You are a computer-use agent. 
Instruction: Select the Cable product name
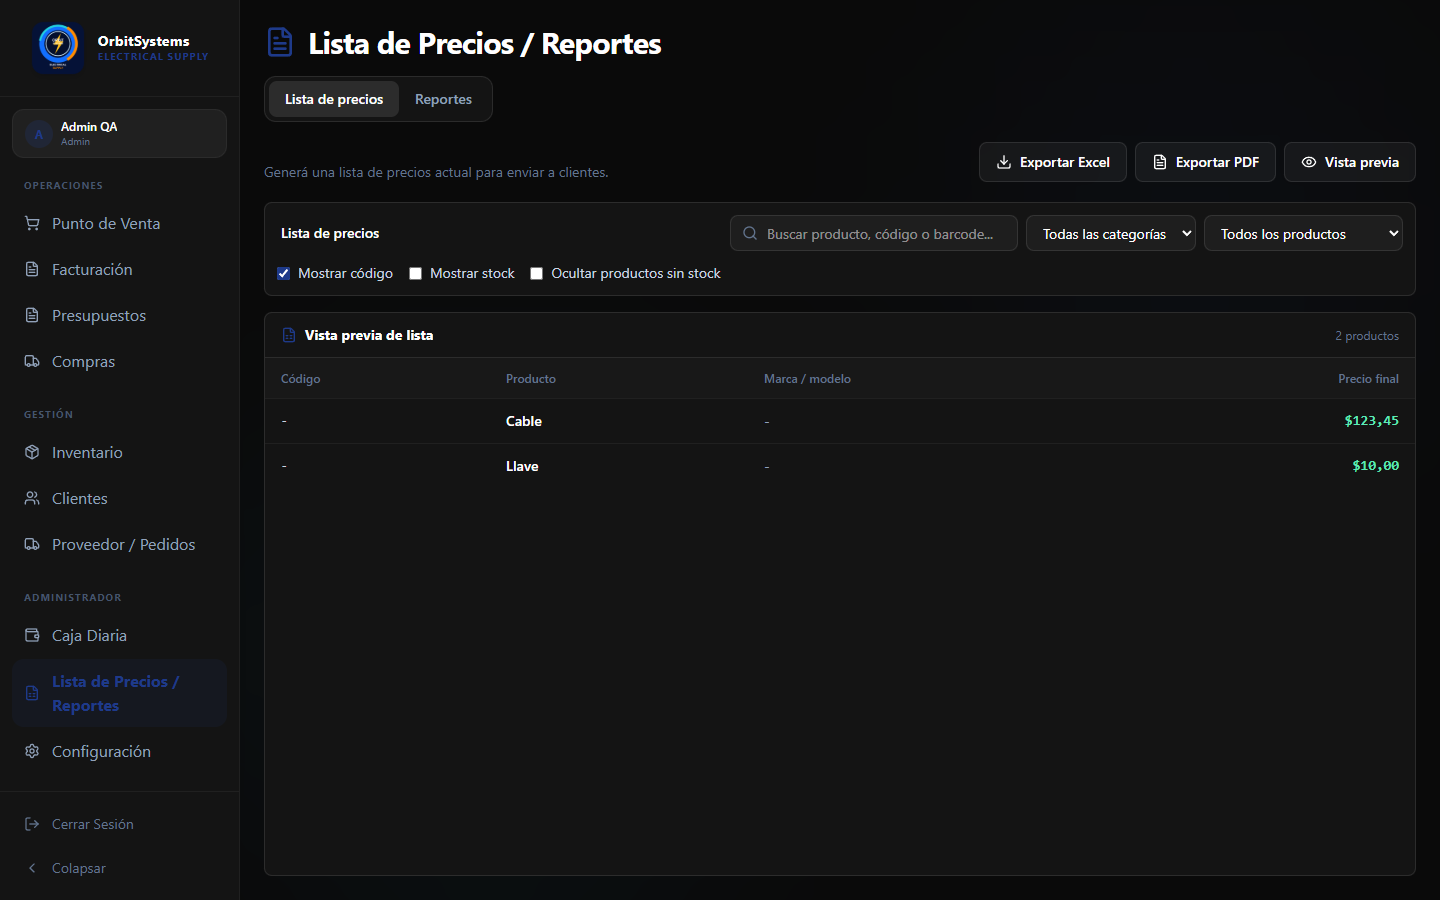pyautogui.click(x=524, y=421)
